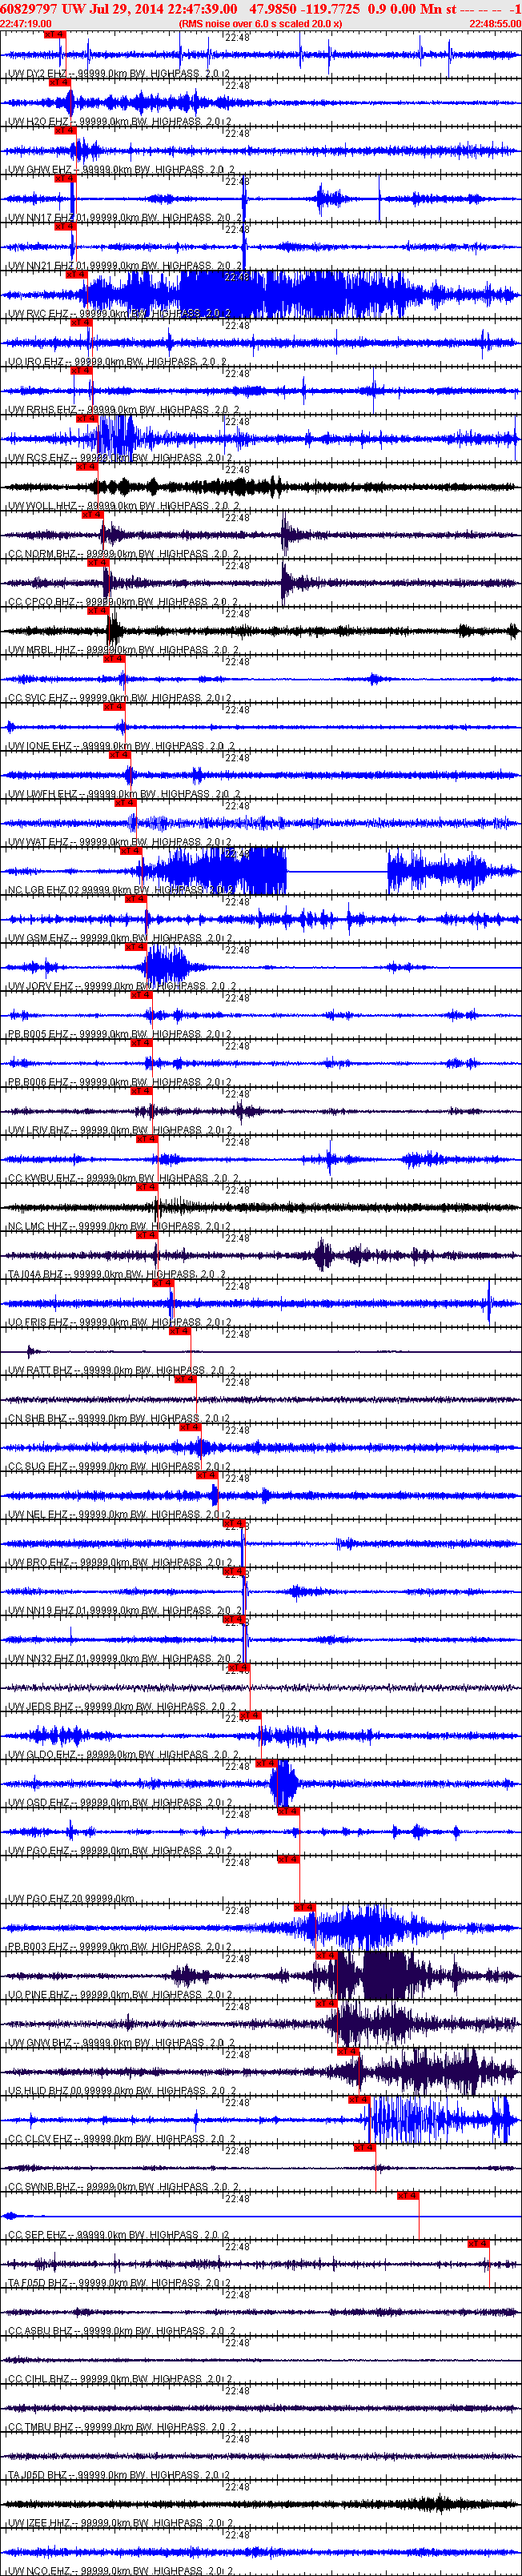Select the UW RVC EHZ station label
Image resolution: width=522 pixels, height=2576 pixels.
(x=119, y=314)
